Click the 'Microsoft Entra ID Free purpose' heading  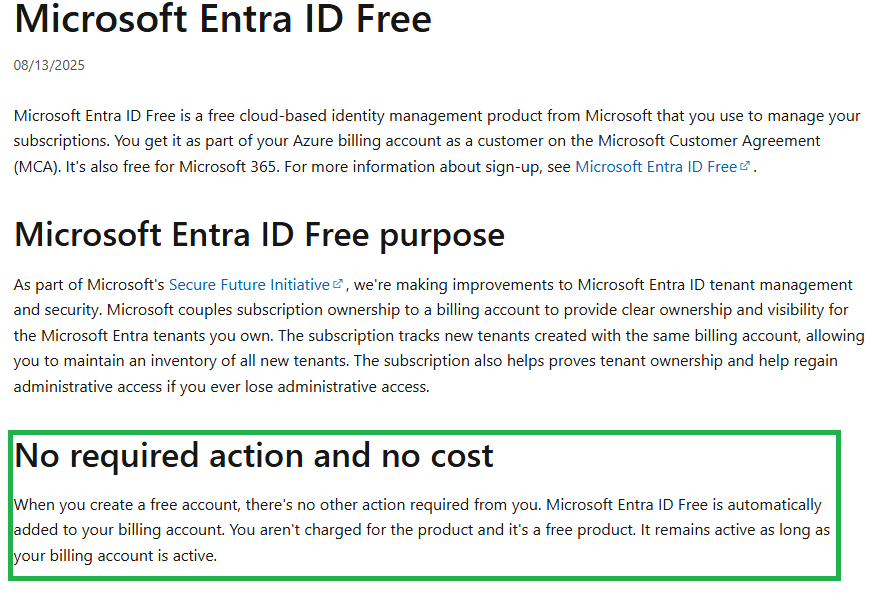(259, 234)
